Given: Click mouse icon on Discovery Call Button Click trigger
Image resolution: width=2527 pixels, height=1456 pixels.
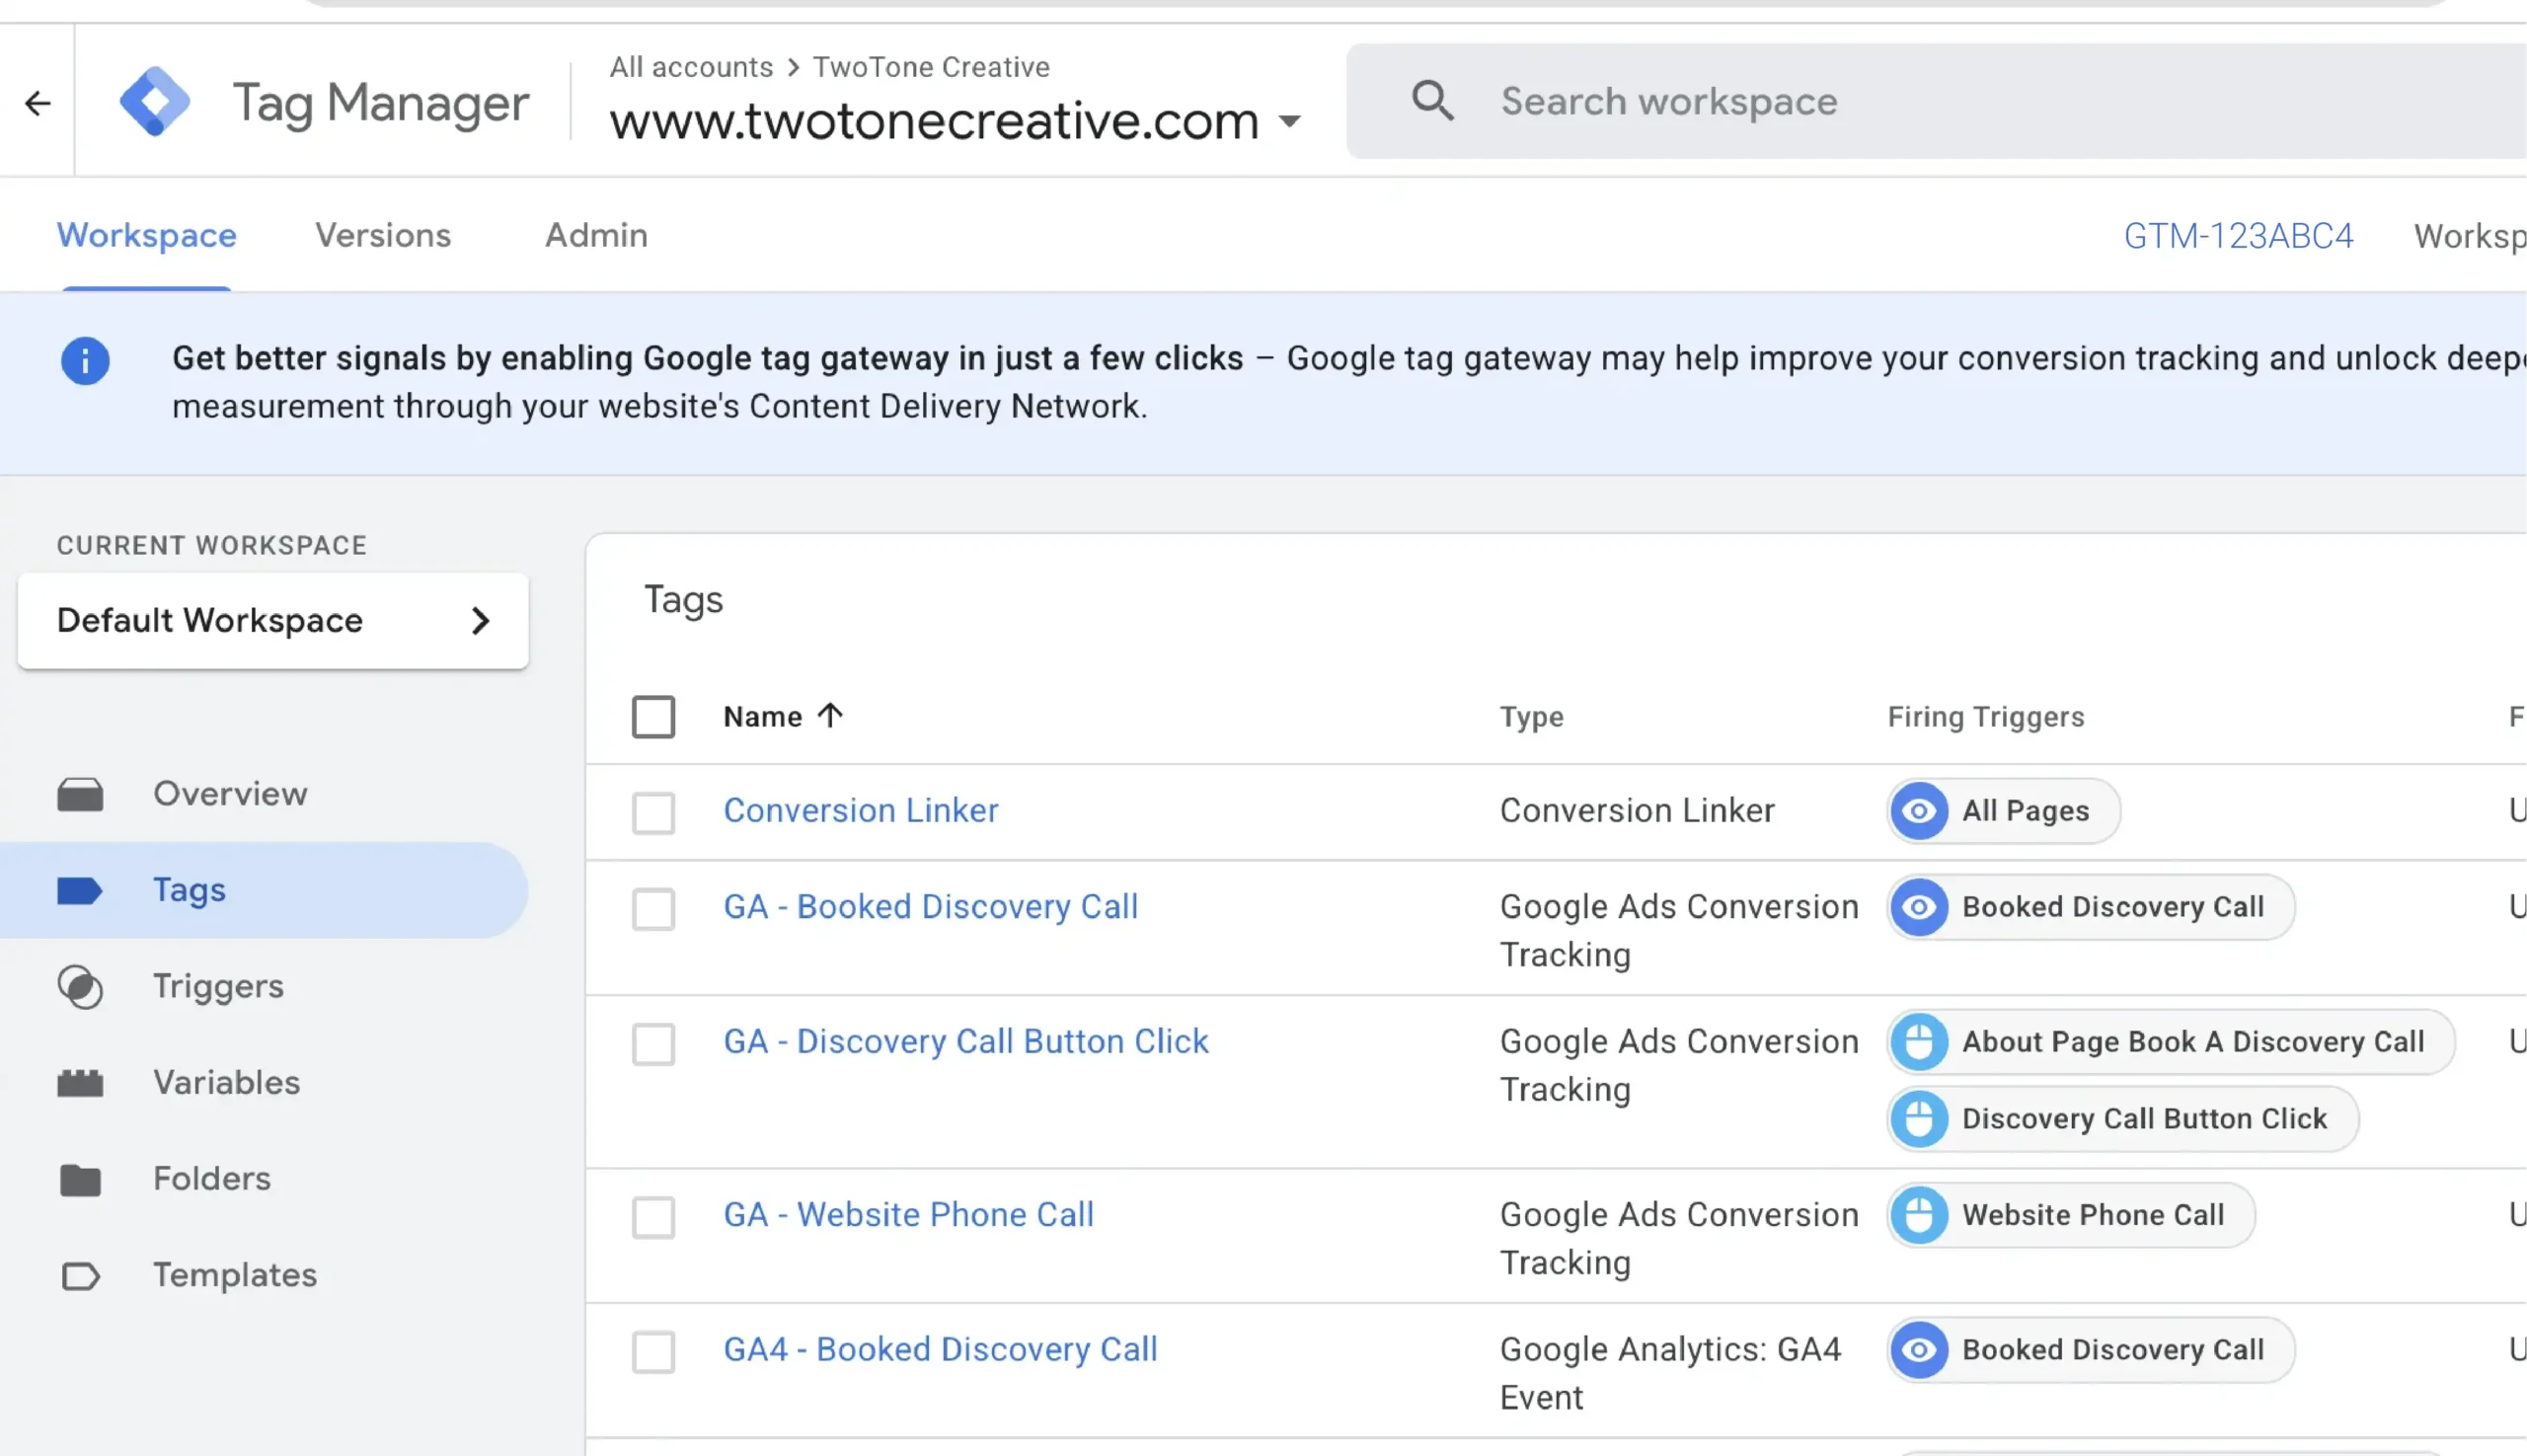Looking at the screenshot, I should [x=1919, y=1119].
